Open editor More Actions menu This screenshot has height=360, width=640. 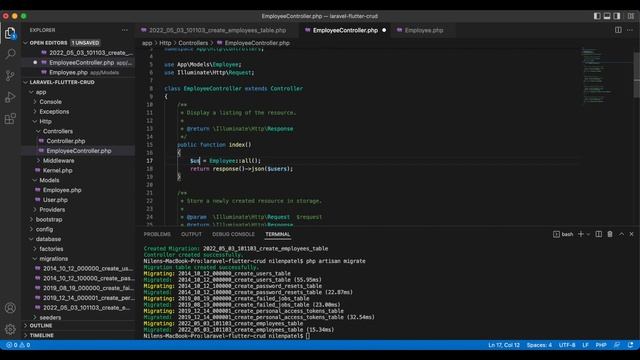630,30
